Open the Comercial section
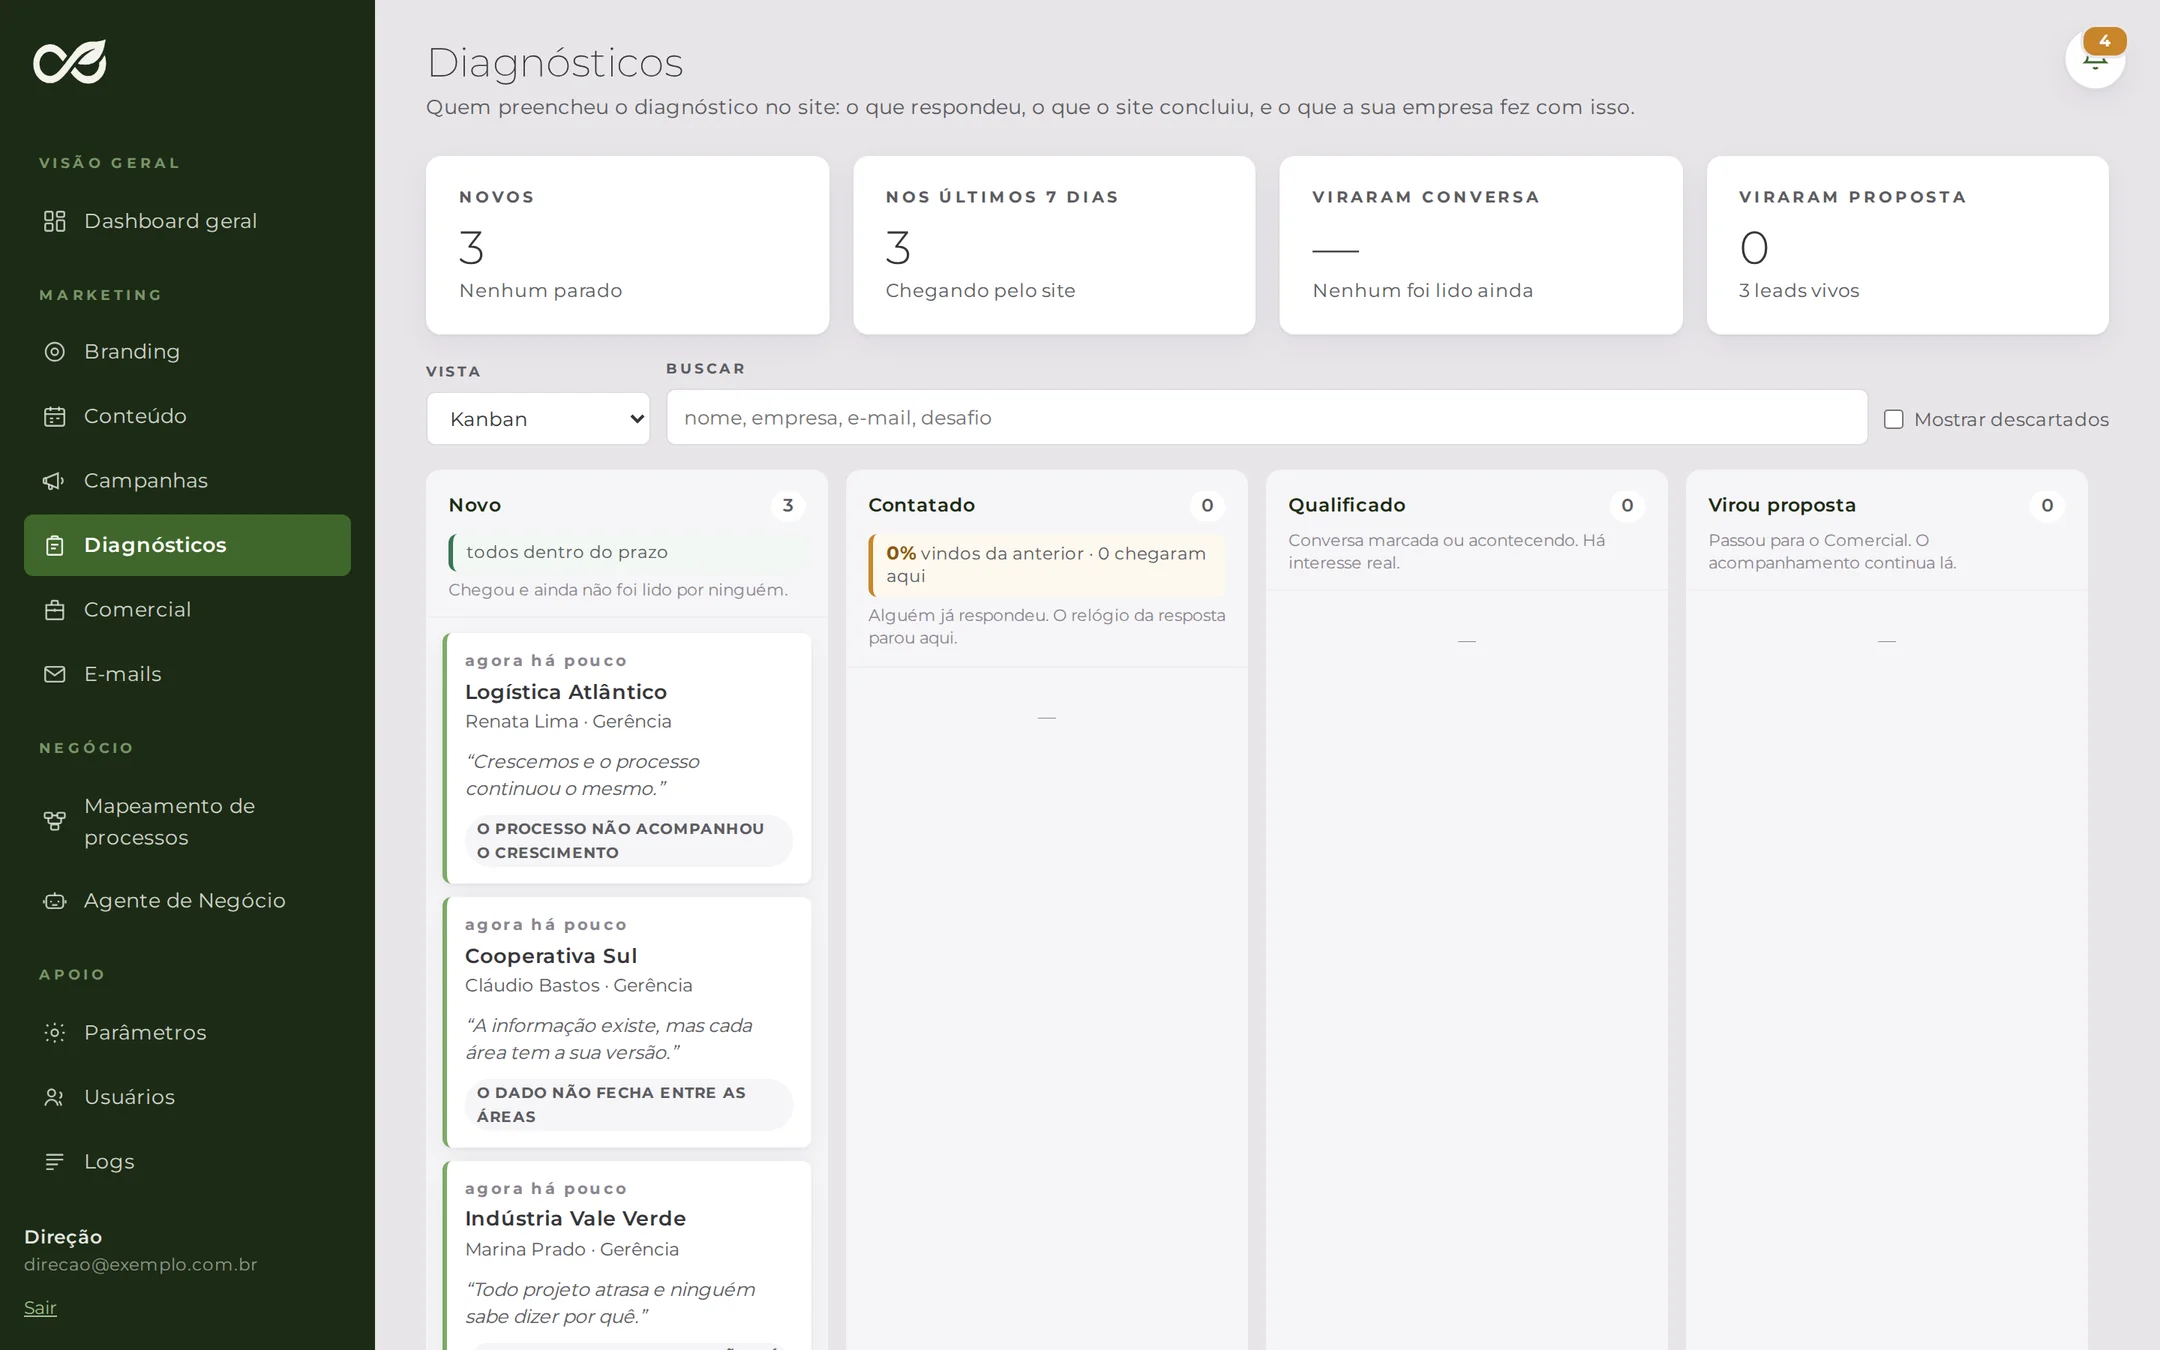Screen dimensions: 2160x1350 click(188, 610)
